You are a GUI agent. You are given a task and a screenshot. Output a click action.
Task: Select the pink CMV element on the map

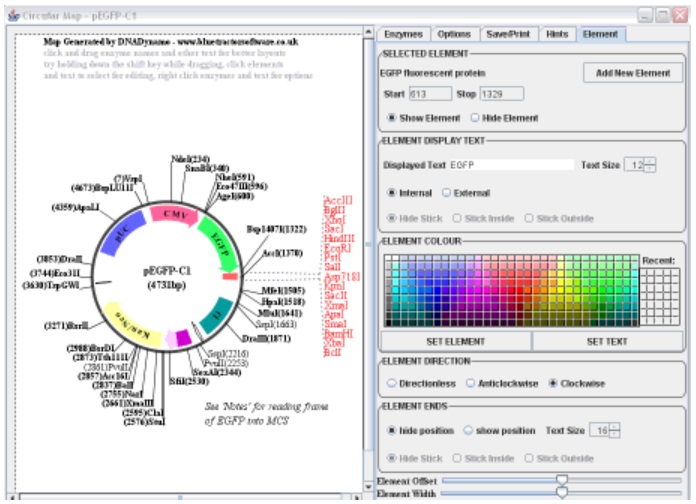(175, 214)
